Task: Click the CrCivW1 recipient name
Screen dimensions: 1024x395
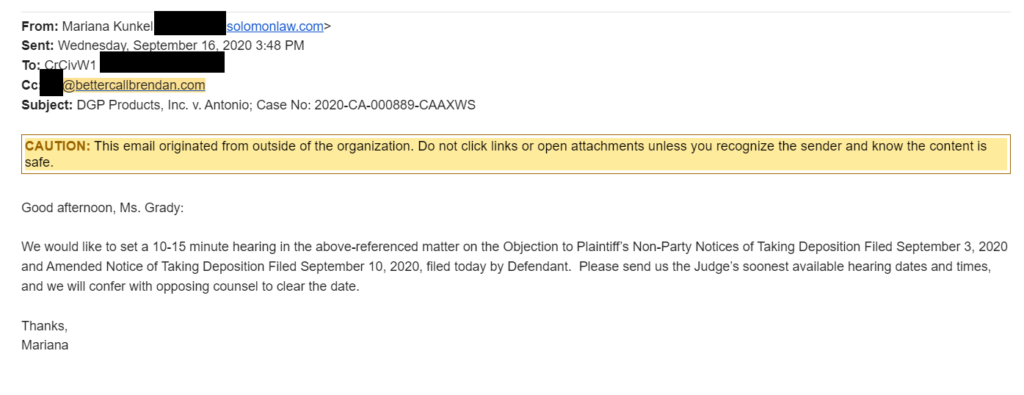Action: [x=70, y=65]
